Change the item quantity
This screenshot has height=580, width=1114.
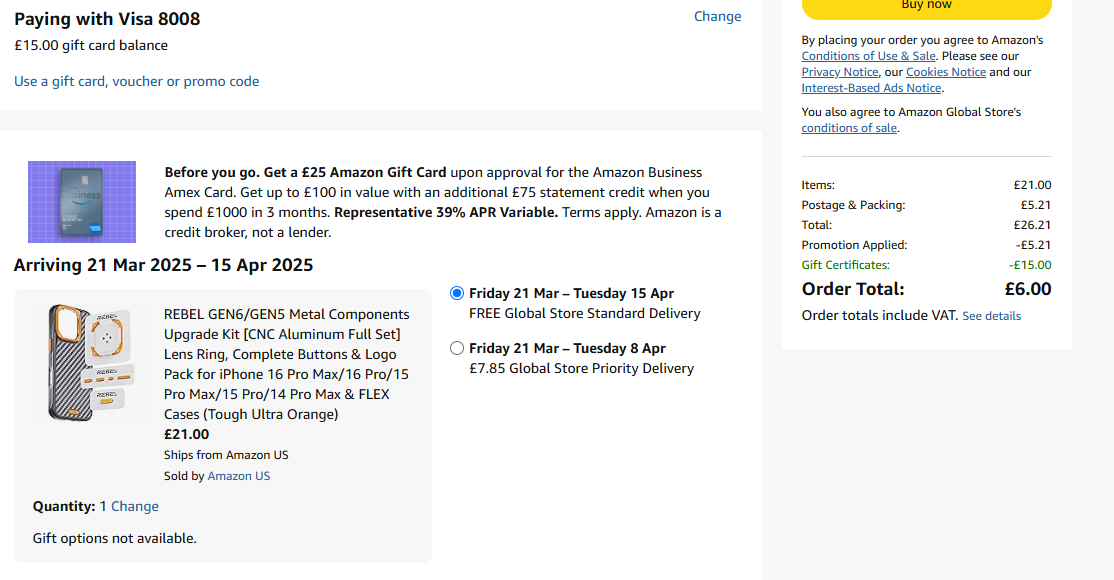134,506
